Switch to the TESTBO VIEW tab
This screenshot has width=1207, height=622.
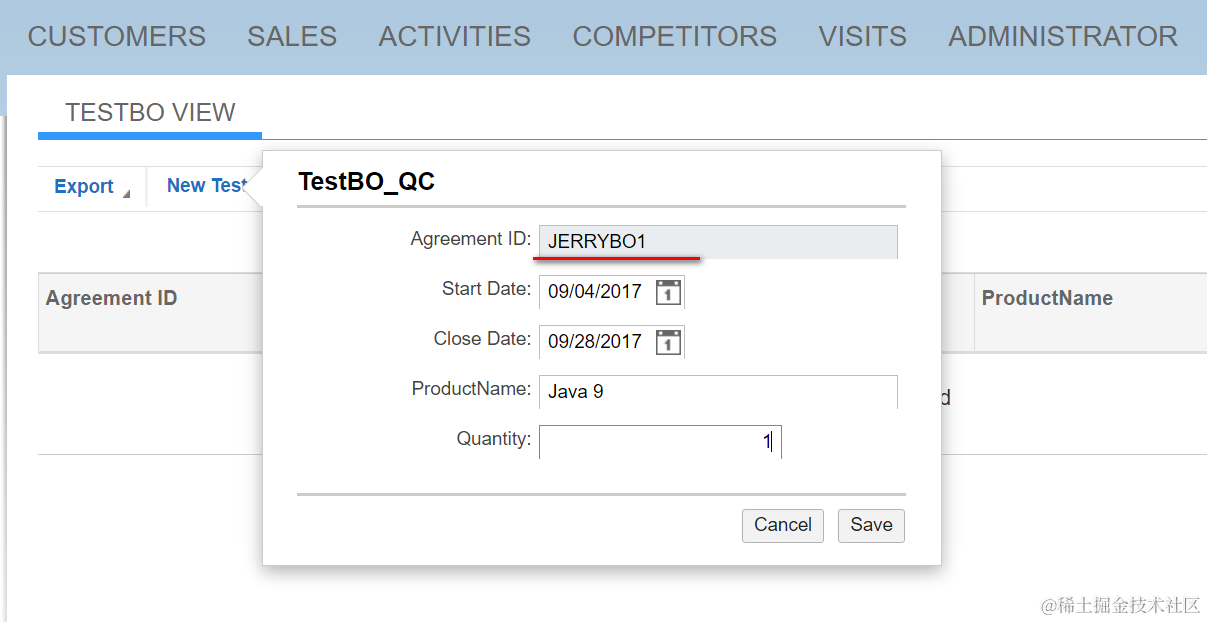[x=150, y=113]
